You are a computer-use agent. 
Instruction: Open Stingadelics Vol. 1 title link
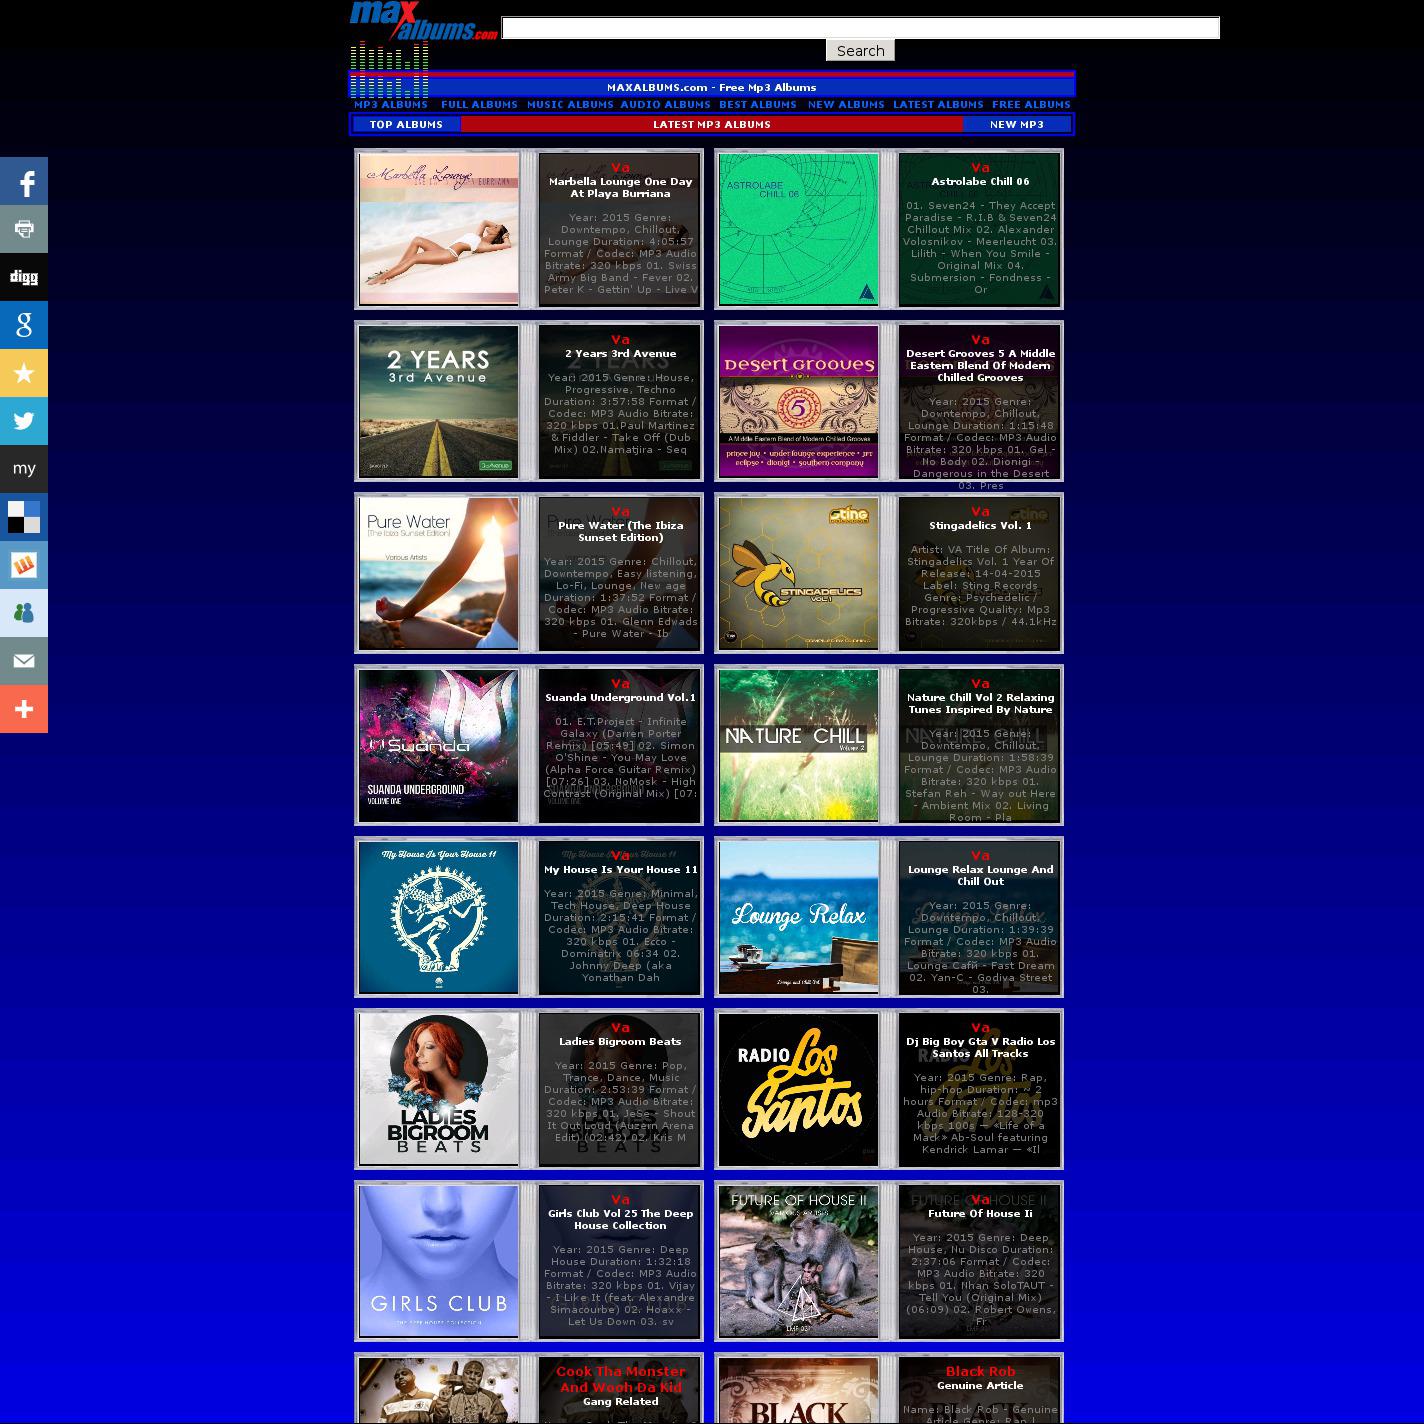[980, 526]
